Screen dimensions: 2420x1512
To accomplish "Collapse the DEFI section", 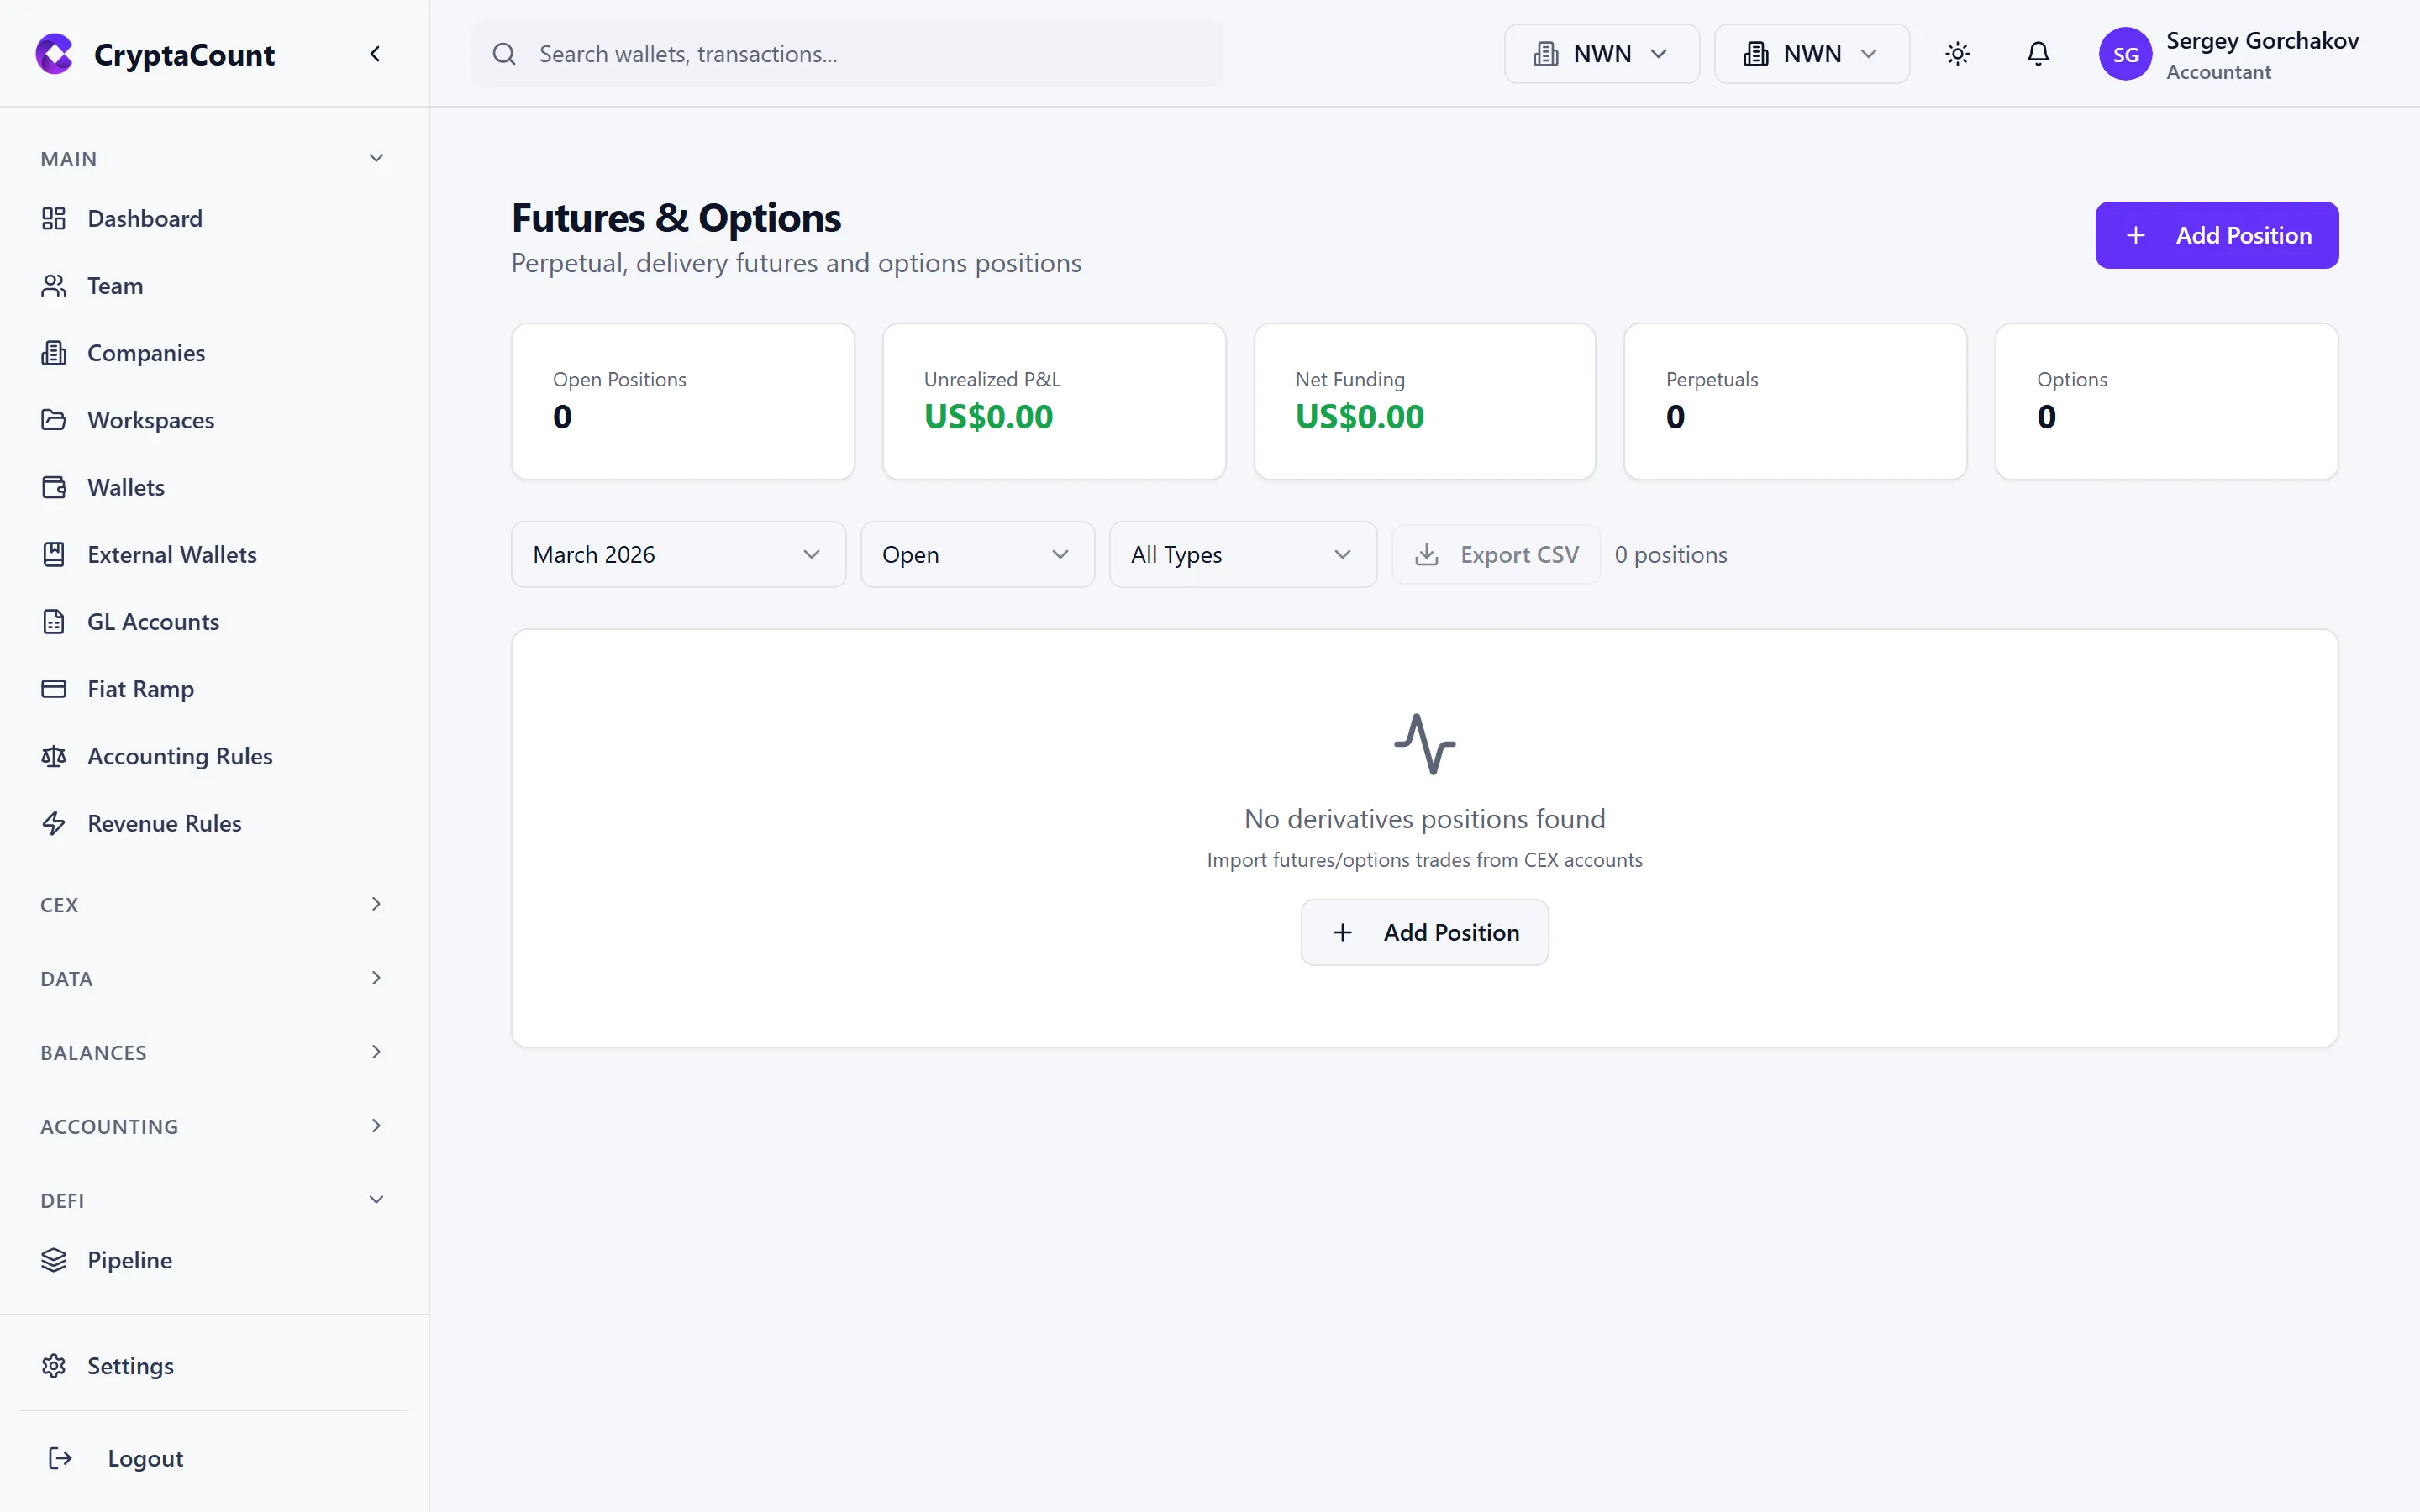I will (376, 1200).
